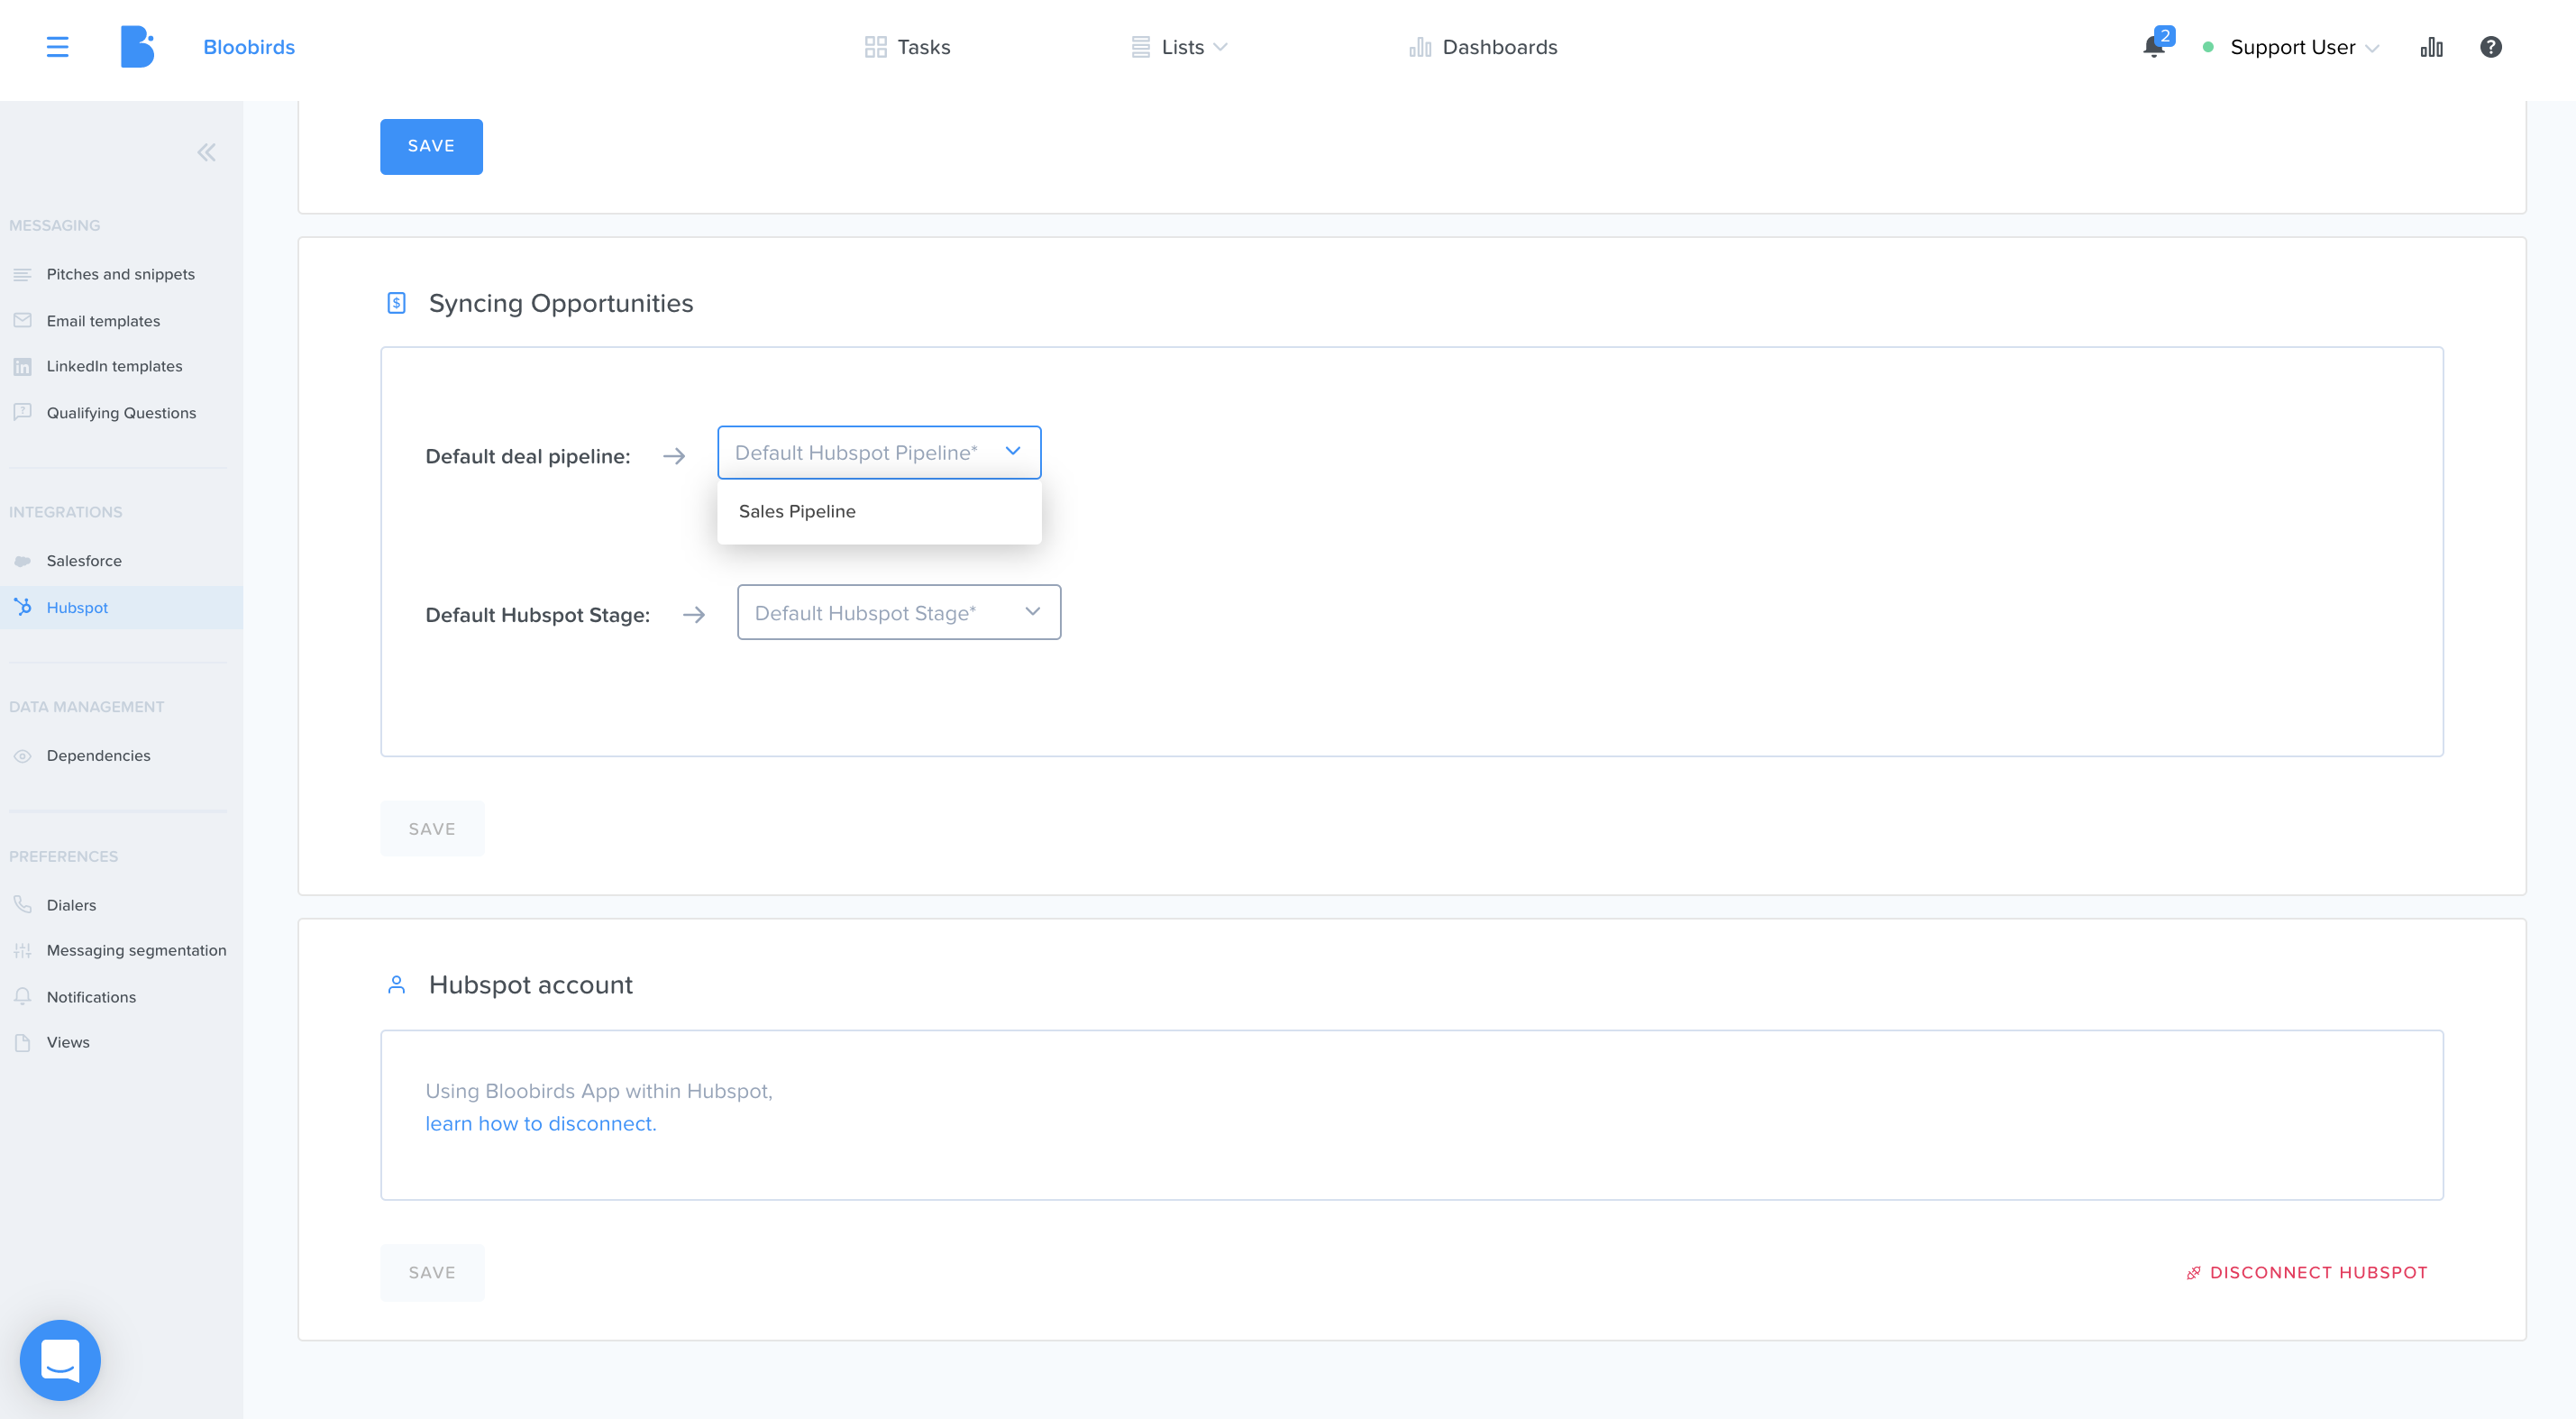Click the green online status dot
Screen dimensions: 2576x1419
tap(2208, 47)
